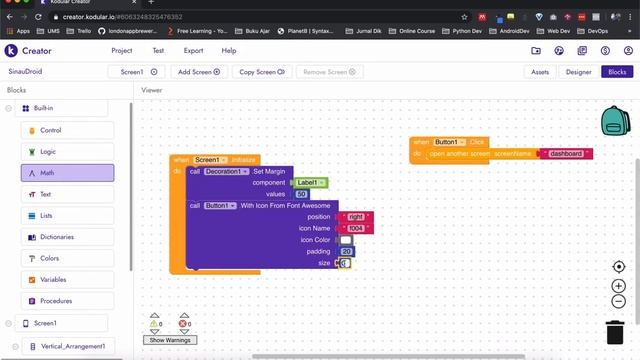This screenshot has width=640, height=360.
Task: Show more bookmarks with the overflow chevron
Action: tap(629, 31)
